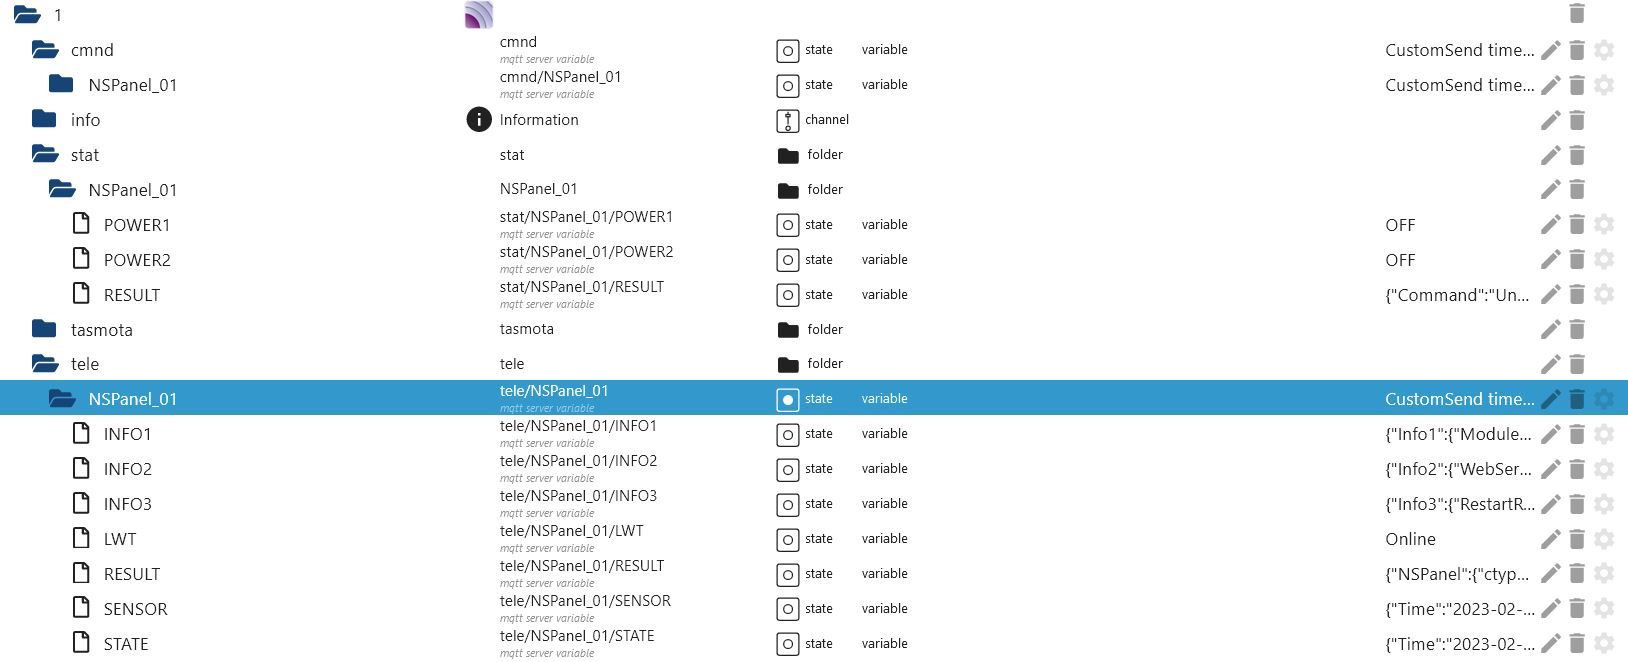The image size is (1628, 662).
Task: Click the mqtt adapter logo icon
Action: click(x=479, y=14)
